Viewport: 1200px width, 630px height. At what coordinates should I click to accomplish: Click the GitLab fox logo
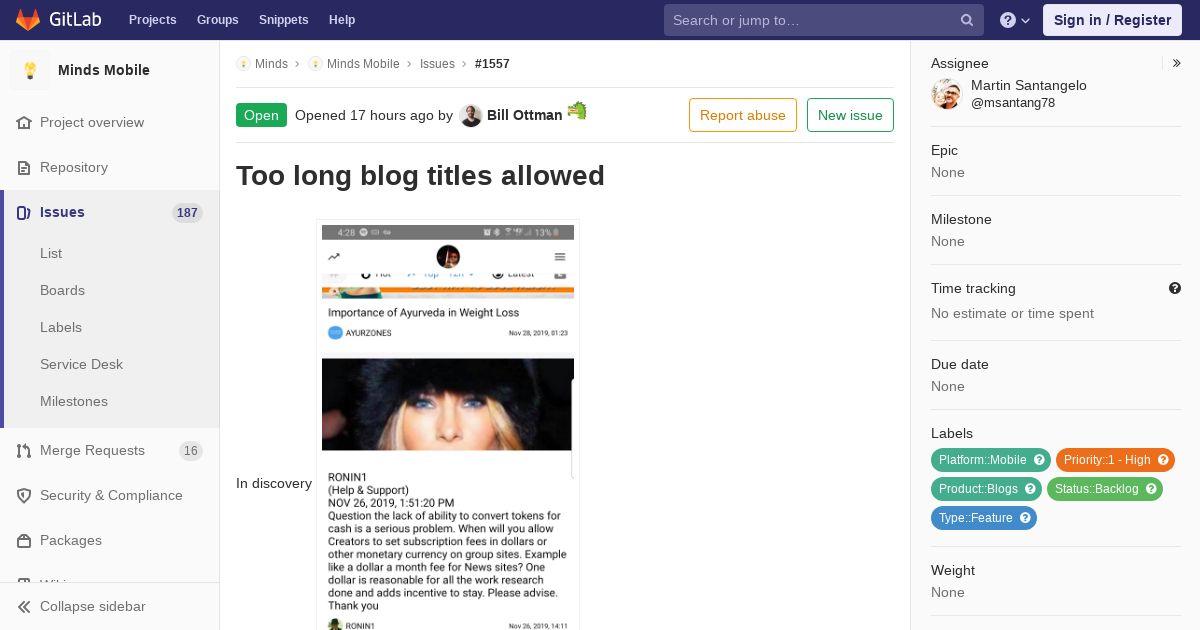click(x=28, y=19)
